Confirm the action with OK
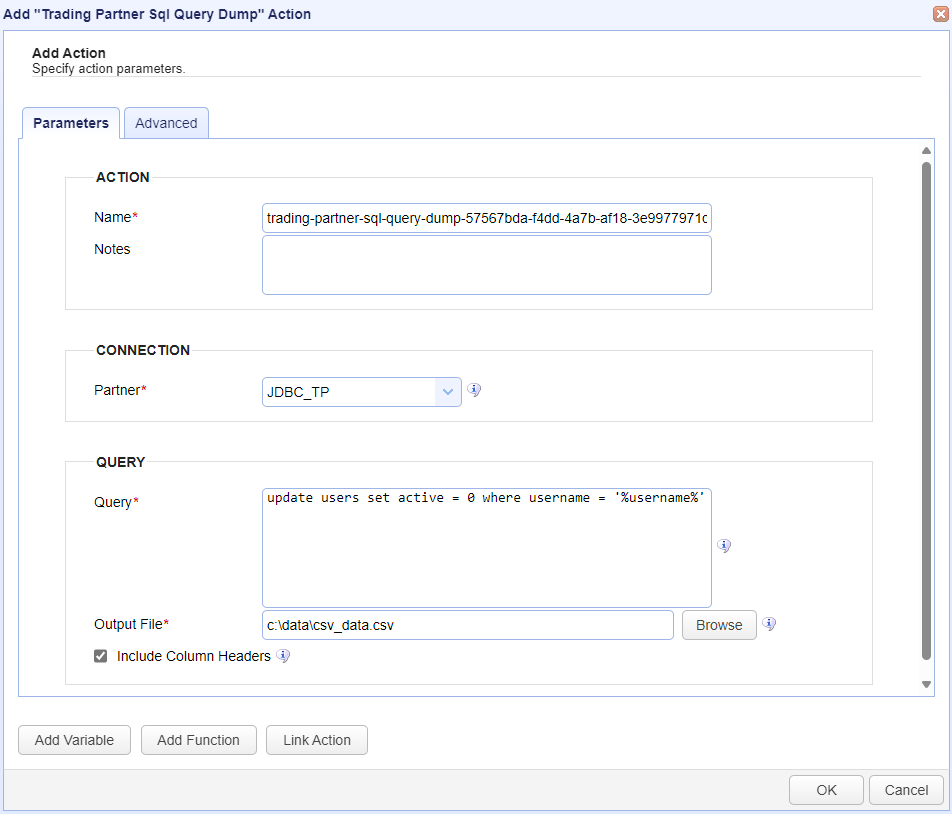This screenshot has height=814, width=952. (826, 790)
